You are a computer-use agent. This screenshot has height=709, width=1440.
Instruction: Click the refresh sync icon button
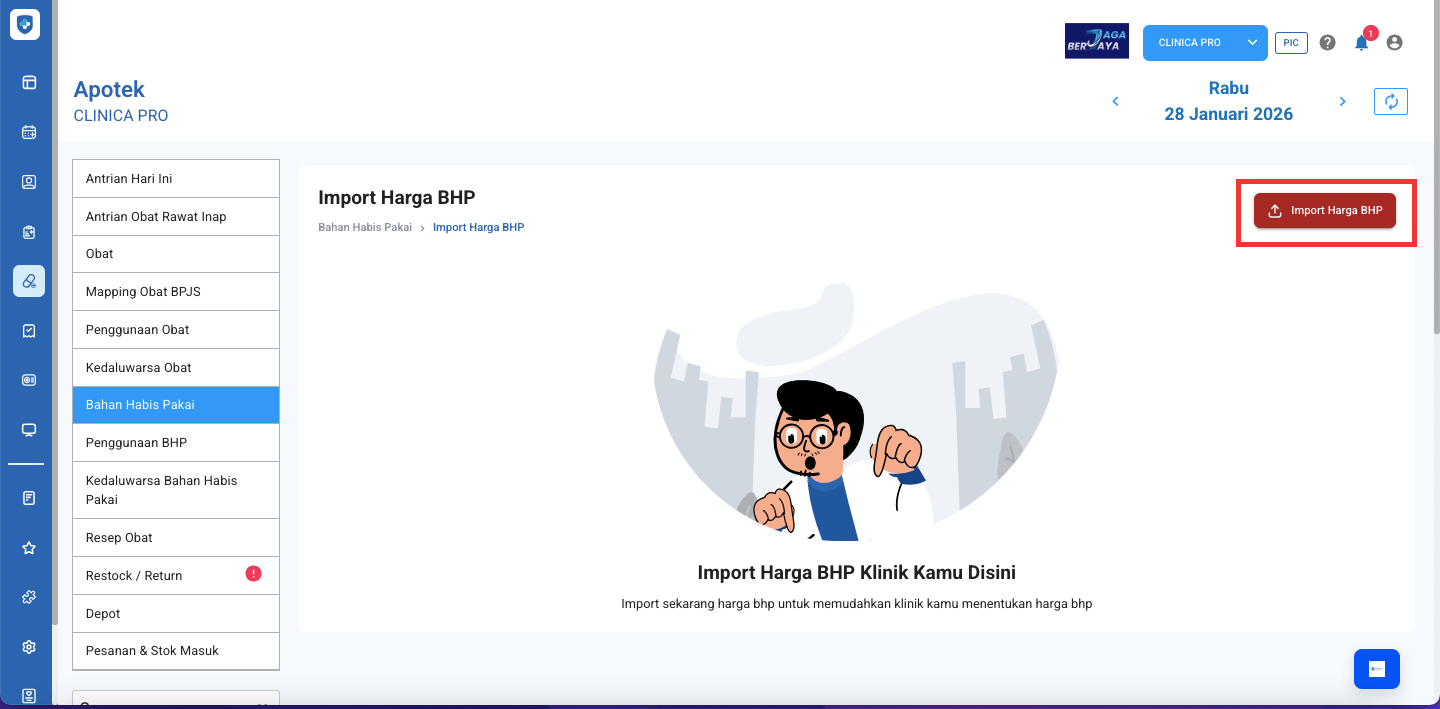[1390, 102]
